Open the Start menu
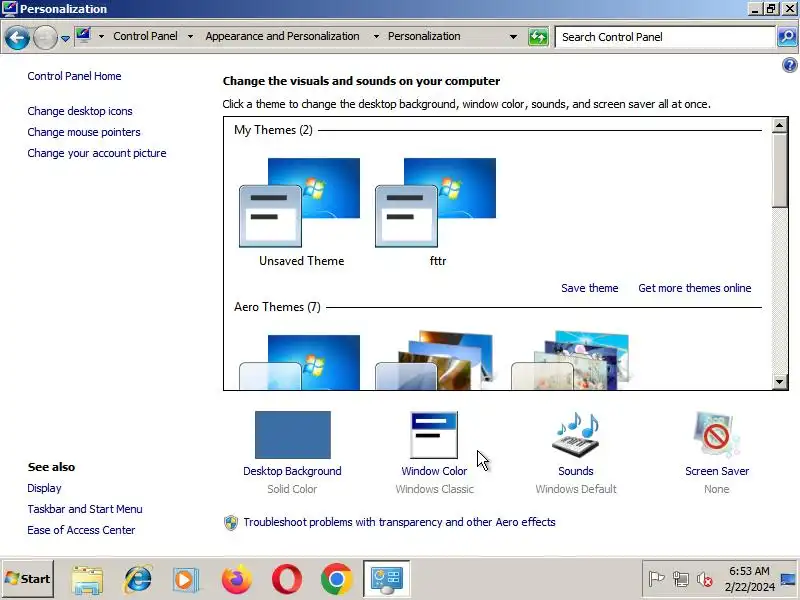This screenshot has width=800, height=600. point(28,579)
